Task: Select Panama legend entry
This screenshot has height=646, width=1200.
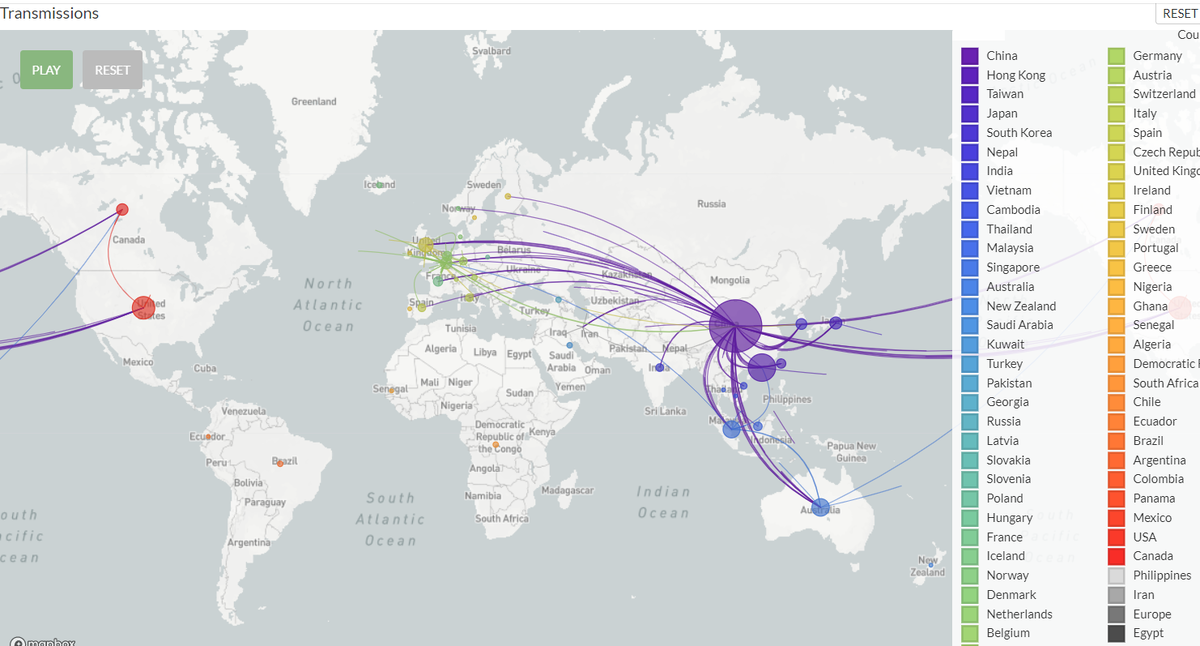Action: (x=1154, y=498)
